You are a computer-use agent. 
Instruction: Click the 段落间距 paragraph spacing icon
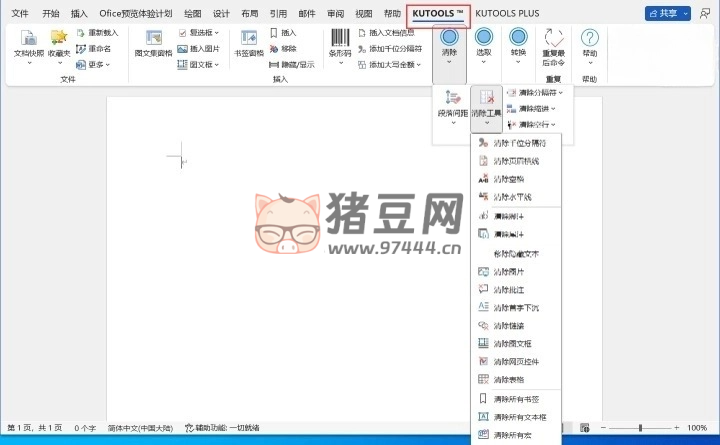[452, 104]
